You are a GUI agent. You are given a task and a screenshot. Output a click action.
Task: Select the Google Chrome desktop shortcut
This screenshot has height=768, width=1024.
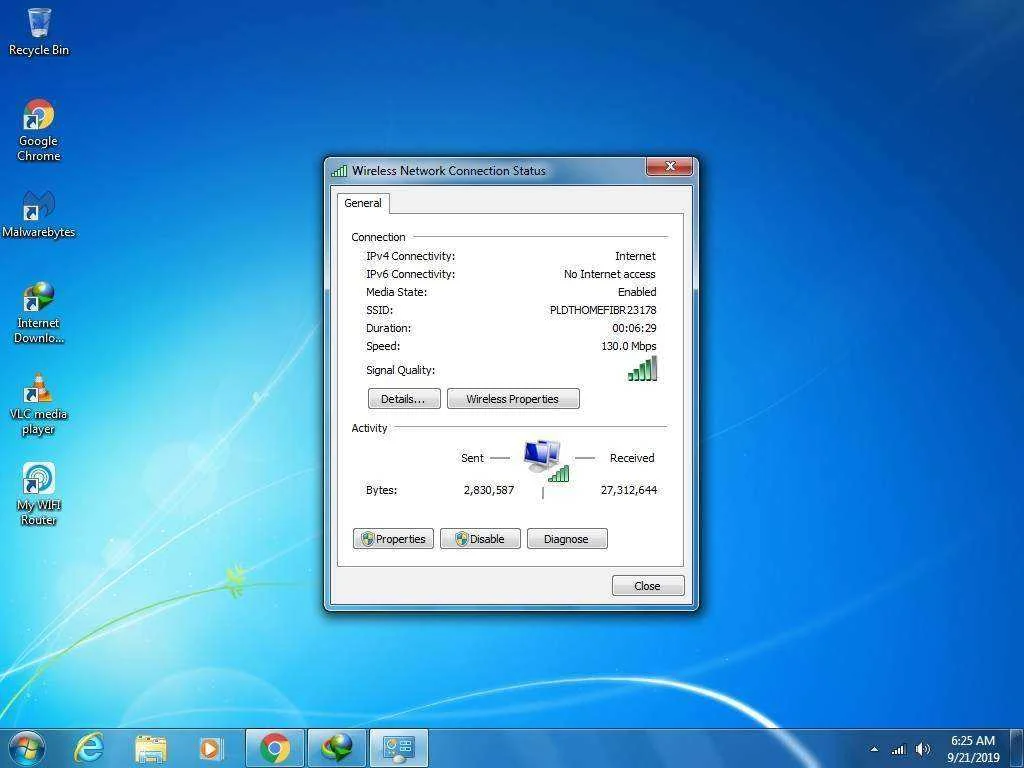coord(39,129)
